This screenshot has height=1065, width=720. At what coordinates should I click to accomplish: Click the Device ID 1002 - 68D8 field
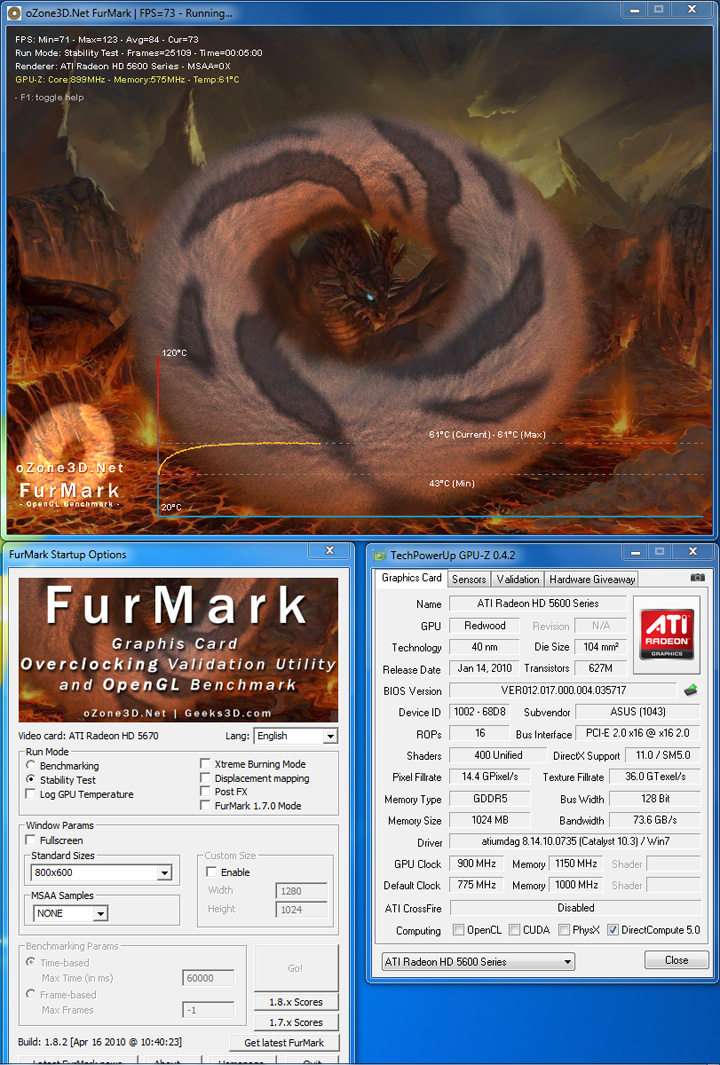point(479,712)
